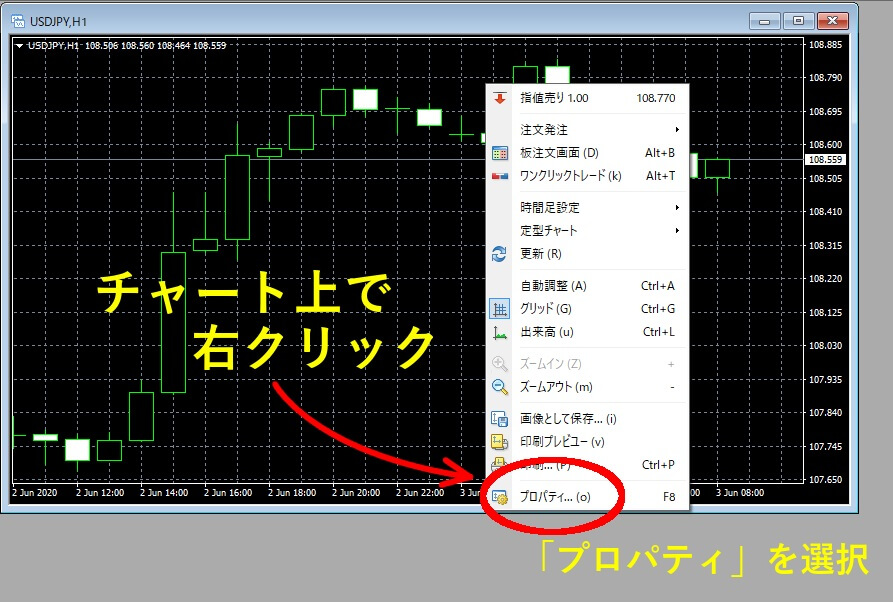Toggle the 出来高 volumes display
The width and height of the screenshot is (893, 602).
[548, 332]
